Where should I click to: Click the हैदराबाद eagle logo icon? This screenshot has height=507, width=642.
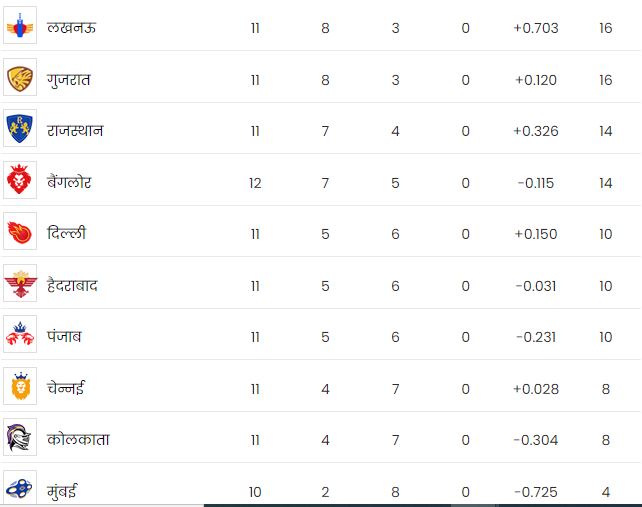coord(20,283)
